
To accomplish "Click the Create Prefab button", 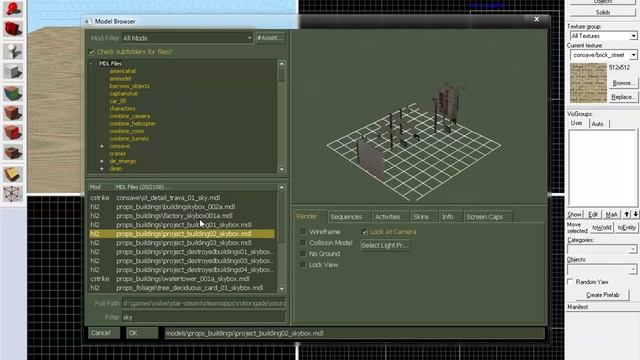I will coord(602,295).
